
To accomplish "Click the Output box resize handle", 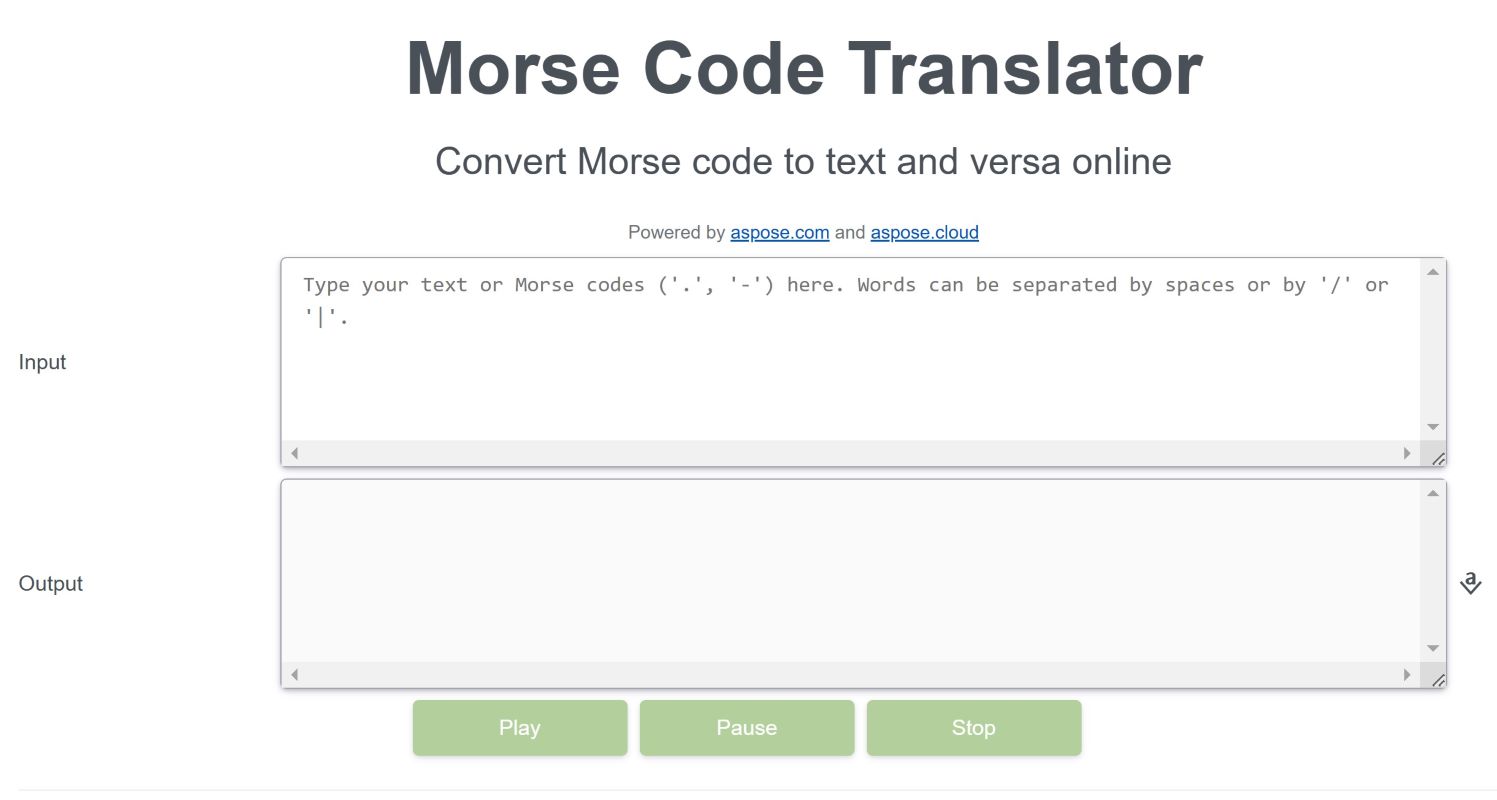I will coord(1437,680).
